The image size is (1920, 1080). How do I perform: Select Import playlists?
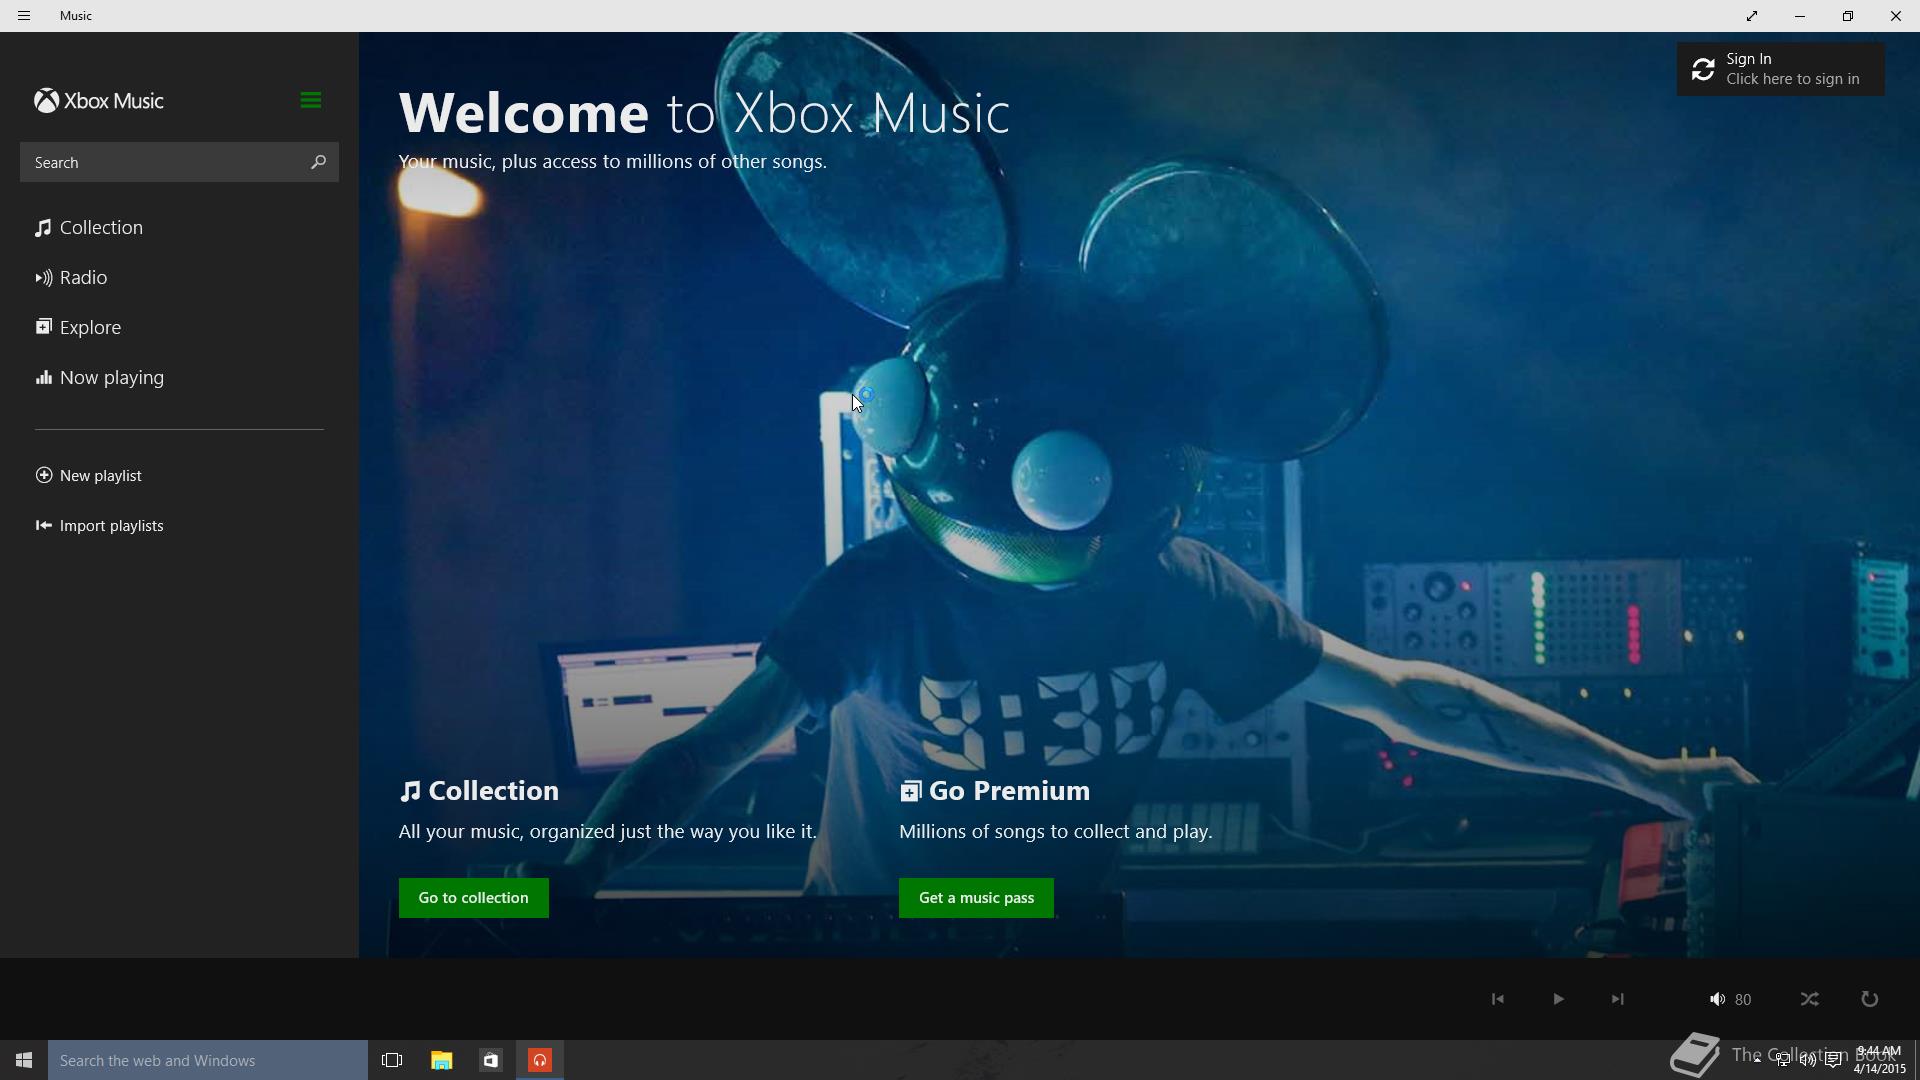click(99, 526)
